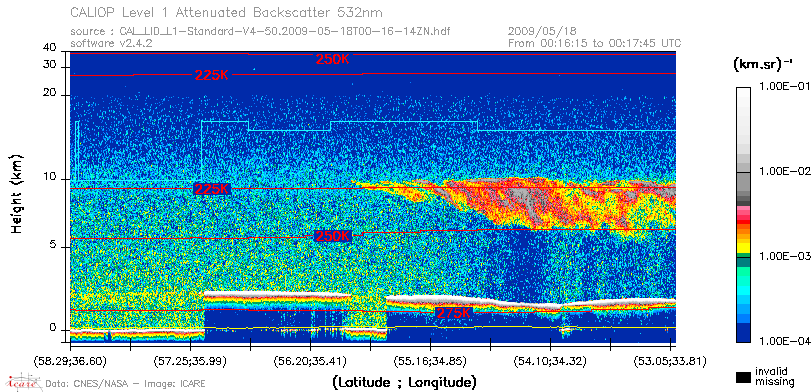Select the source file name line
The height and width of the screenshot is (392, 811).
click(x=260, y=32)
